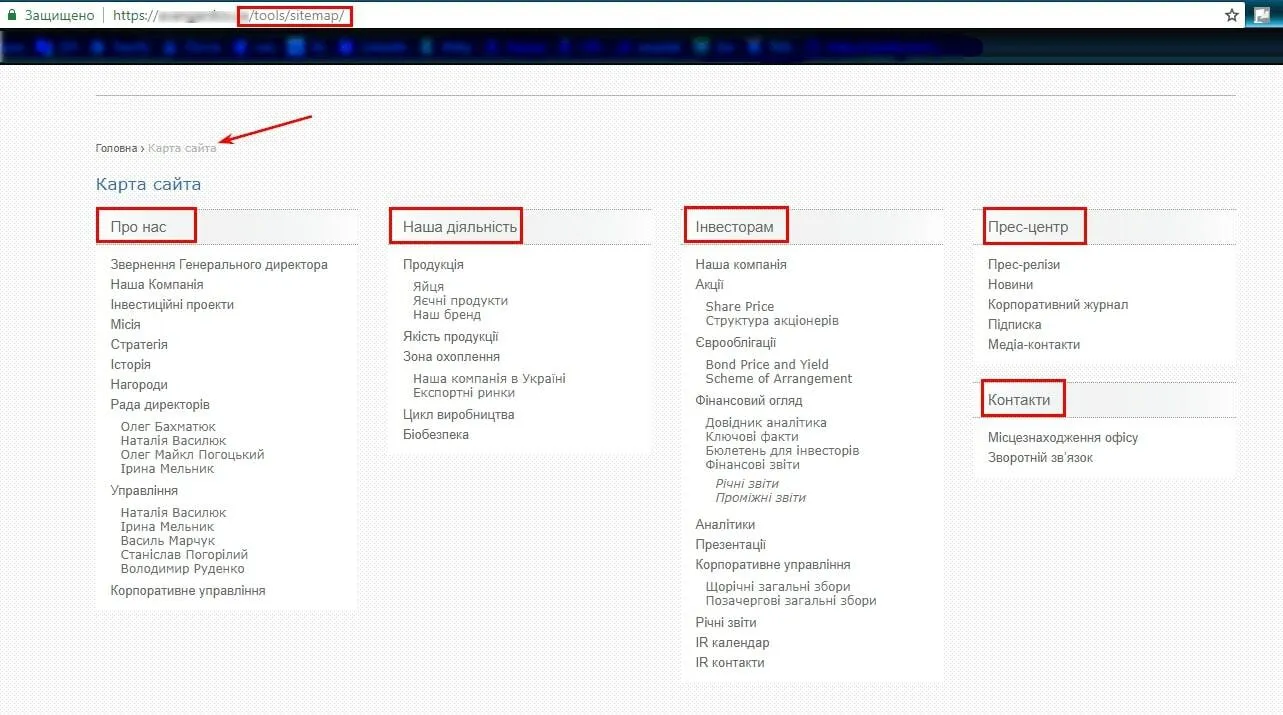
Task: Open the Продукція link
Action: [x=433, y=265]
